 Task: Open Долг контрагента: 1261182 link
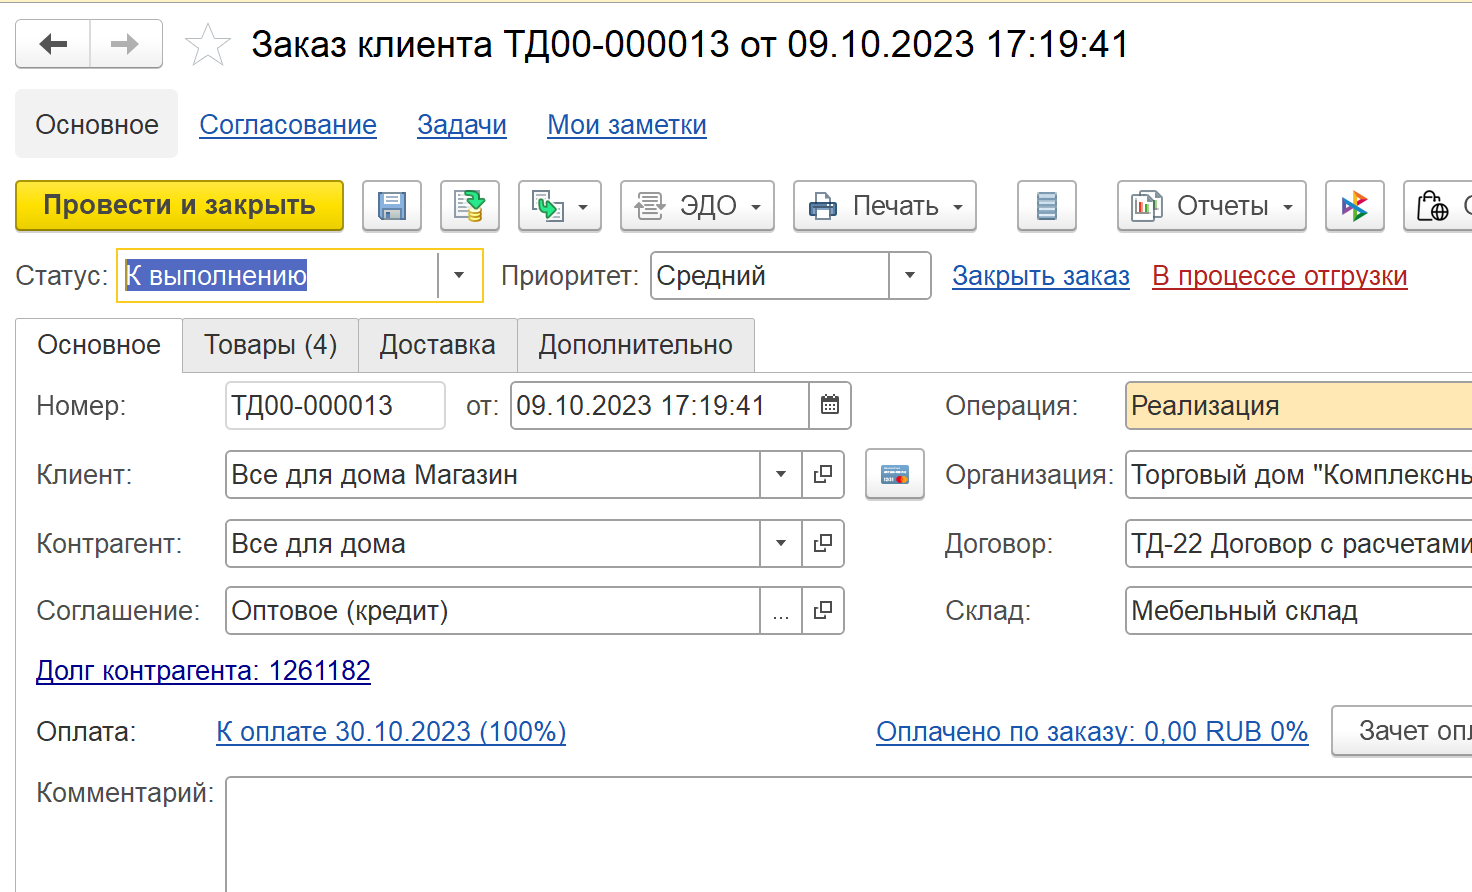click(x=203, y=671)
